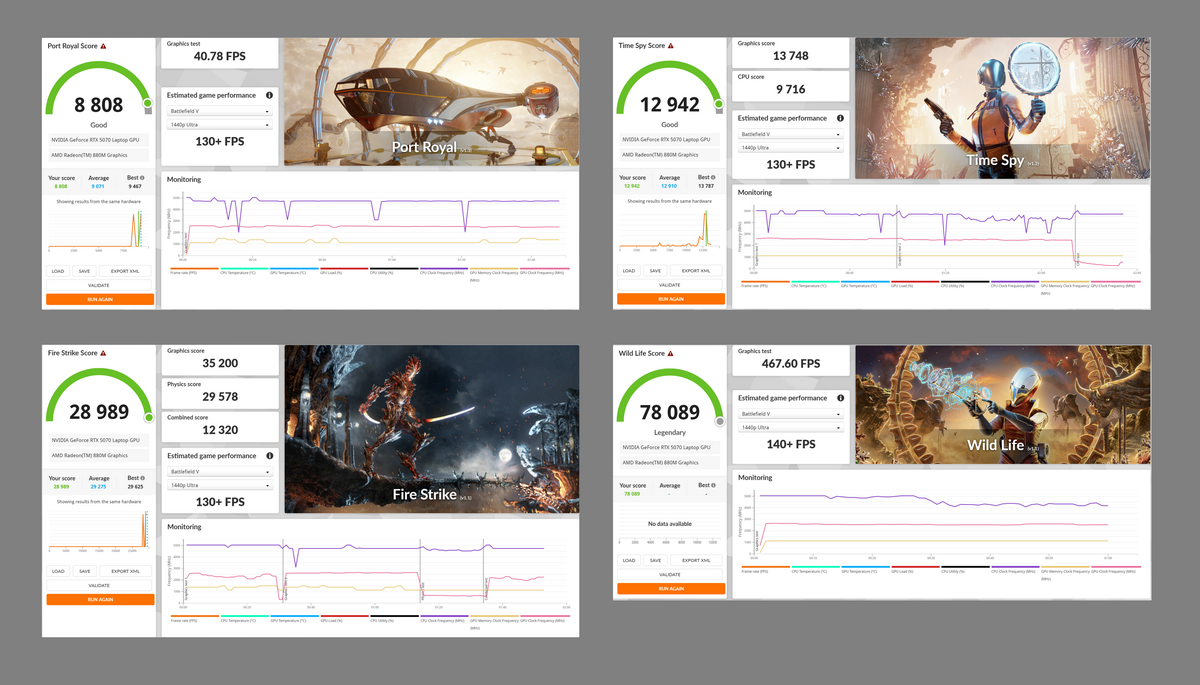Open the 1440p Ultra resolution dropdown in Fire Strike
This screenshot has height=685, width=1200.
point(219,485)
